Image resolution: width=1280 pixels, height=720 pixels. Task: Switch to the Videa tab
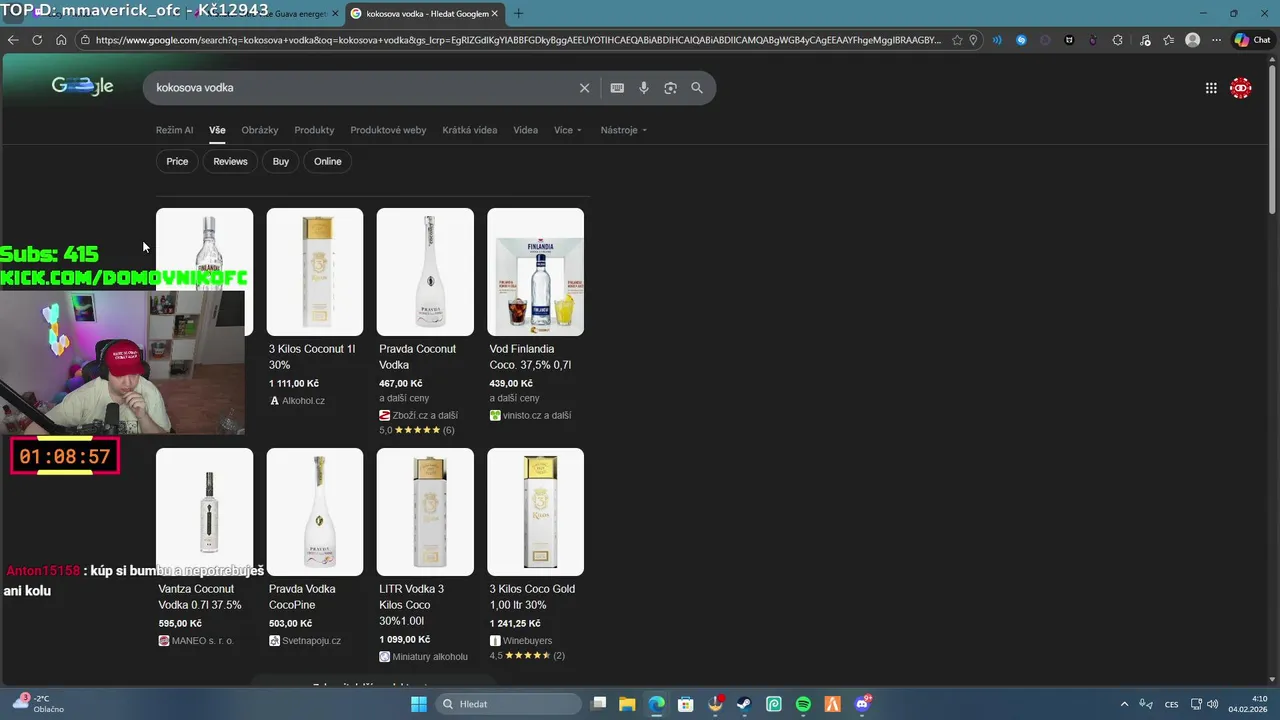pos(525,130)
